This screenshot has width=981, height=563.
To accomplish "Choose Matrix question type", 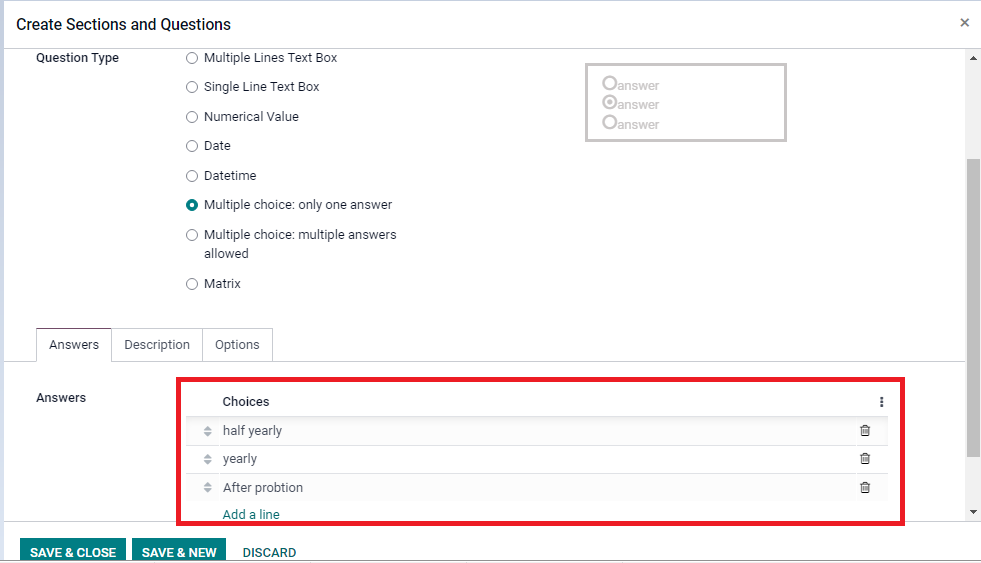I will click(x=192, y=284).
